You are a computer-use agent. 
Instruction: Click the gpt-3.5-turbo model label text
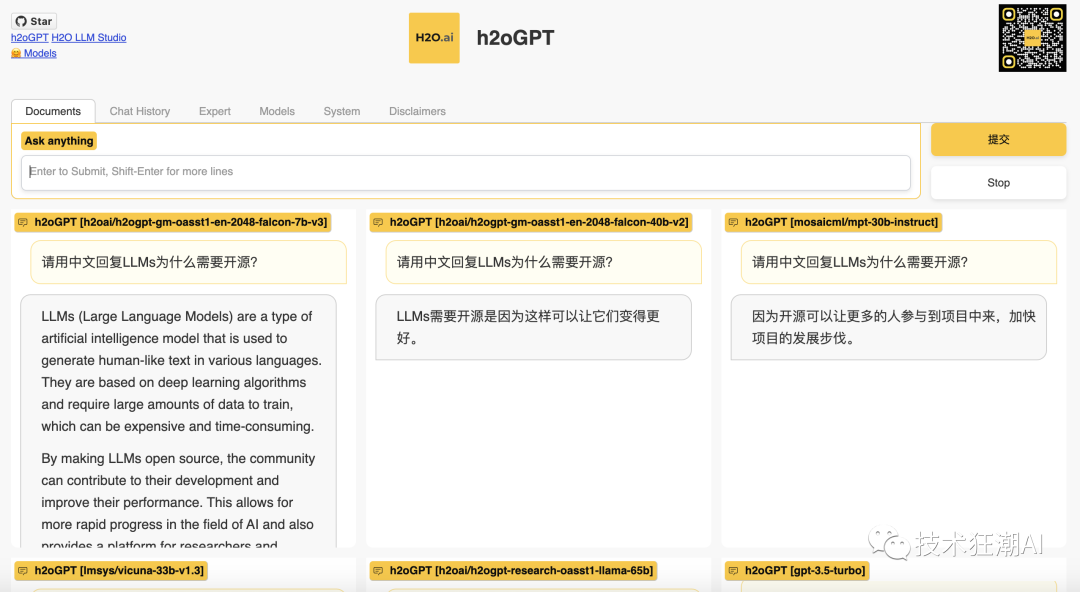tap(805, 571)
